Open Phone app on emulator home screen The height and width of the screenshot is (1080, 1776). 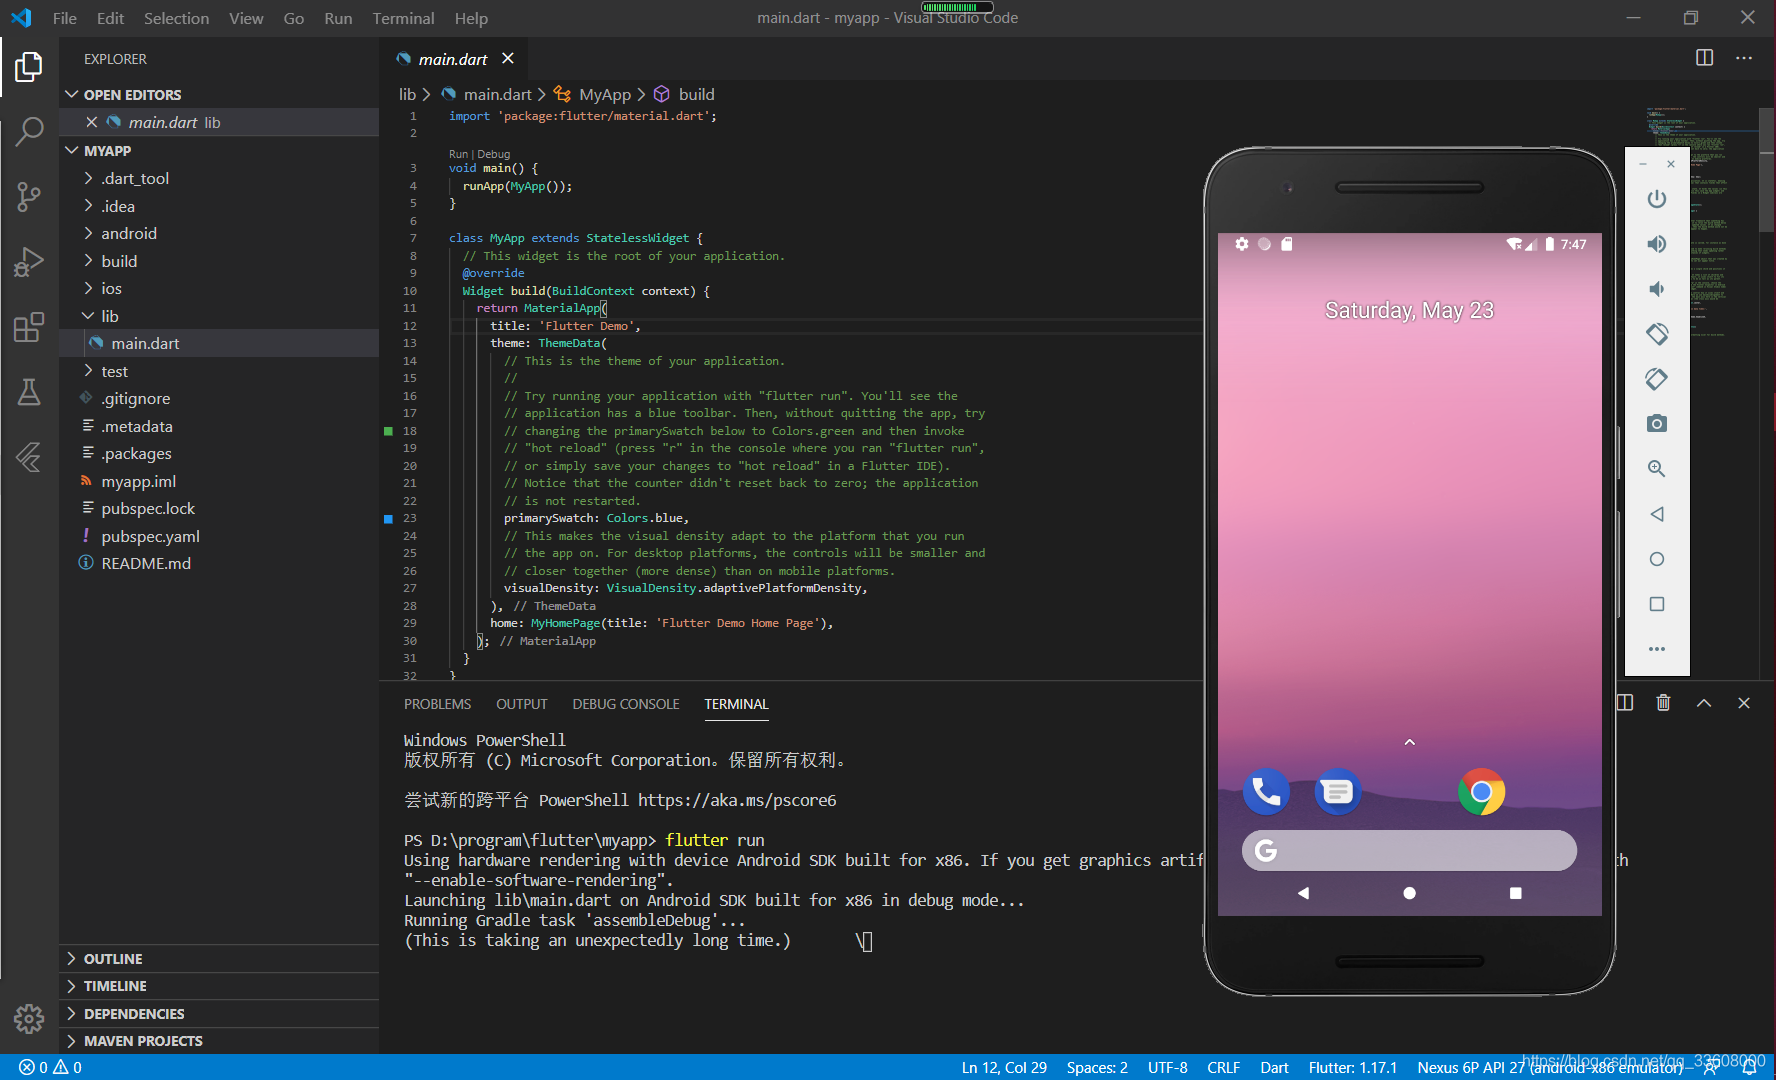click(1266, 792)
